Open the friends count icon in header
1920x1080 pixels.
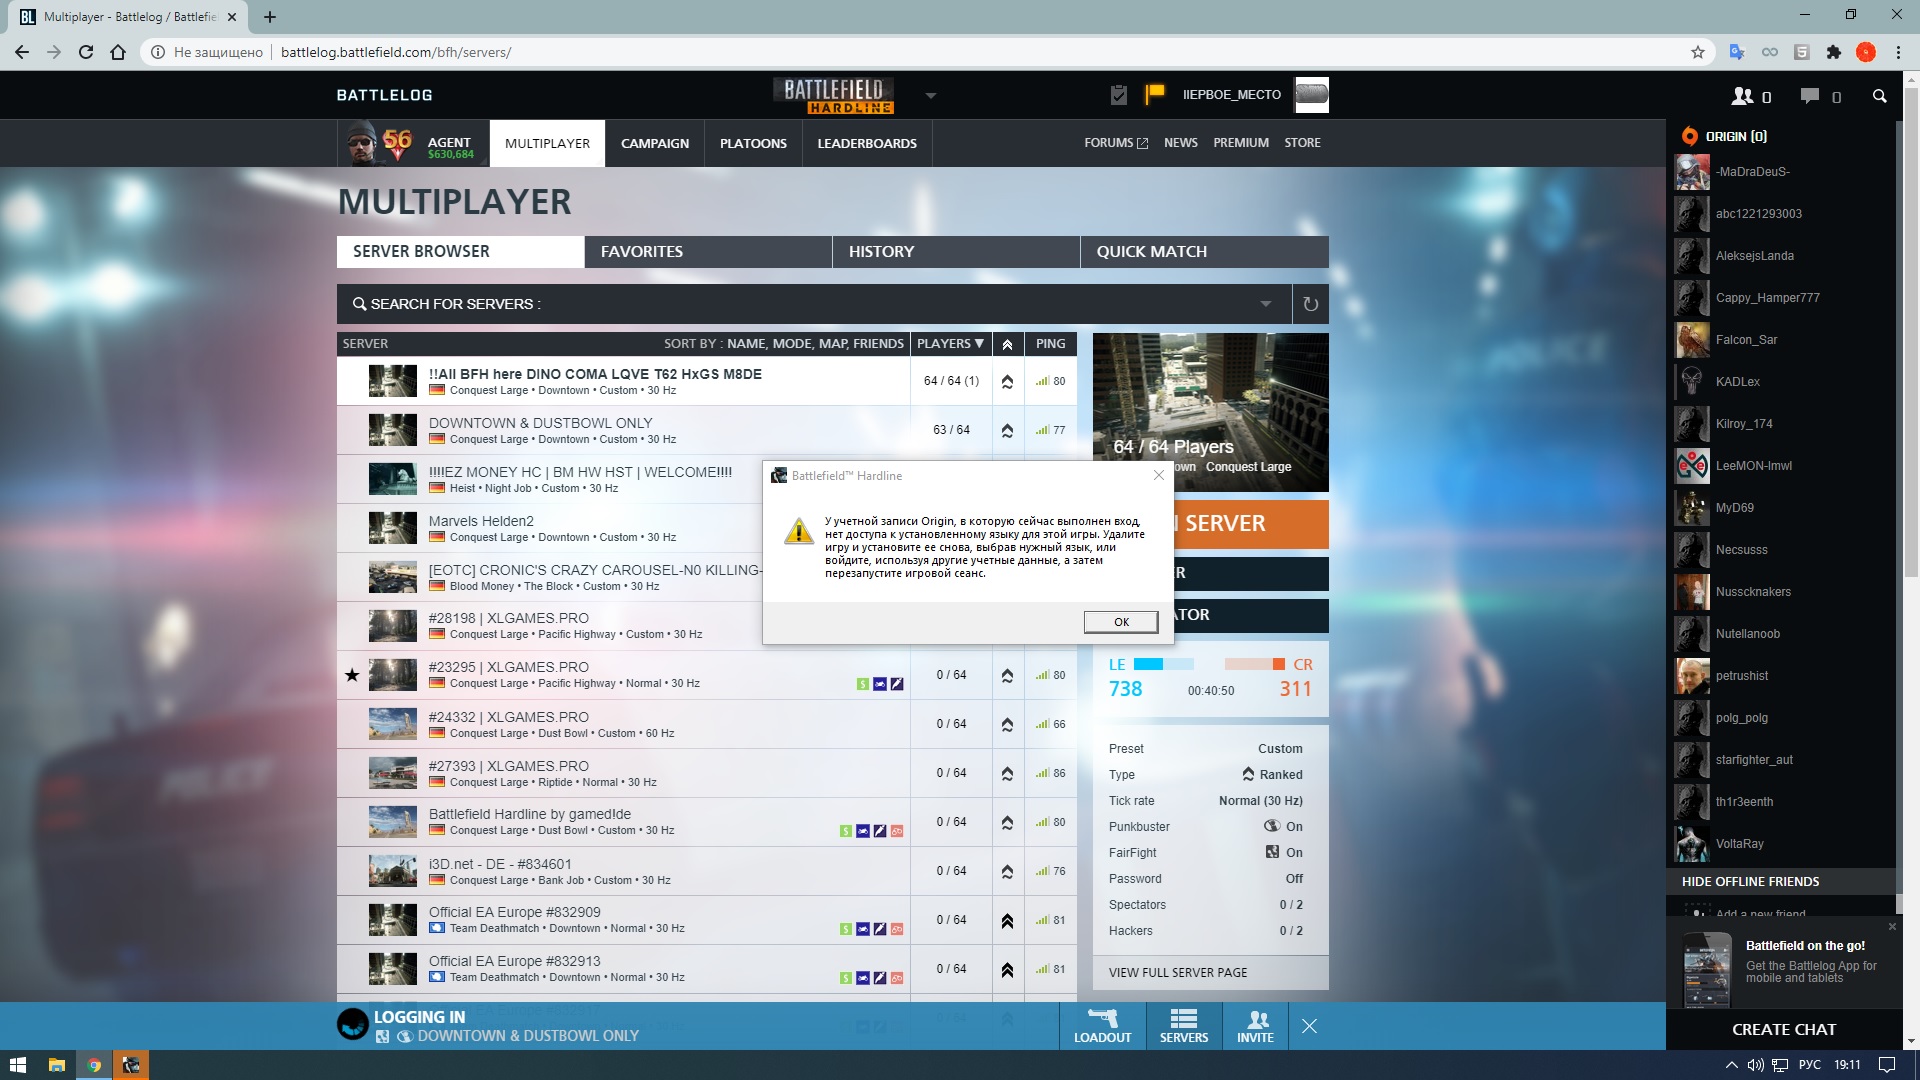click(1743, 96)
